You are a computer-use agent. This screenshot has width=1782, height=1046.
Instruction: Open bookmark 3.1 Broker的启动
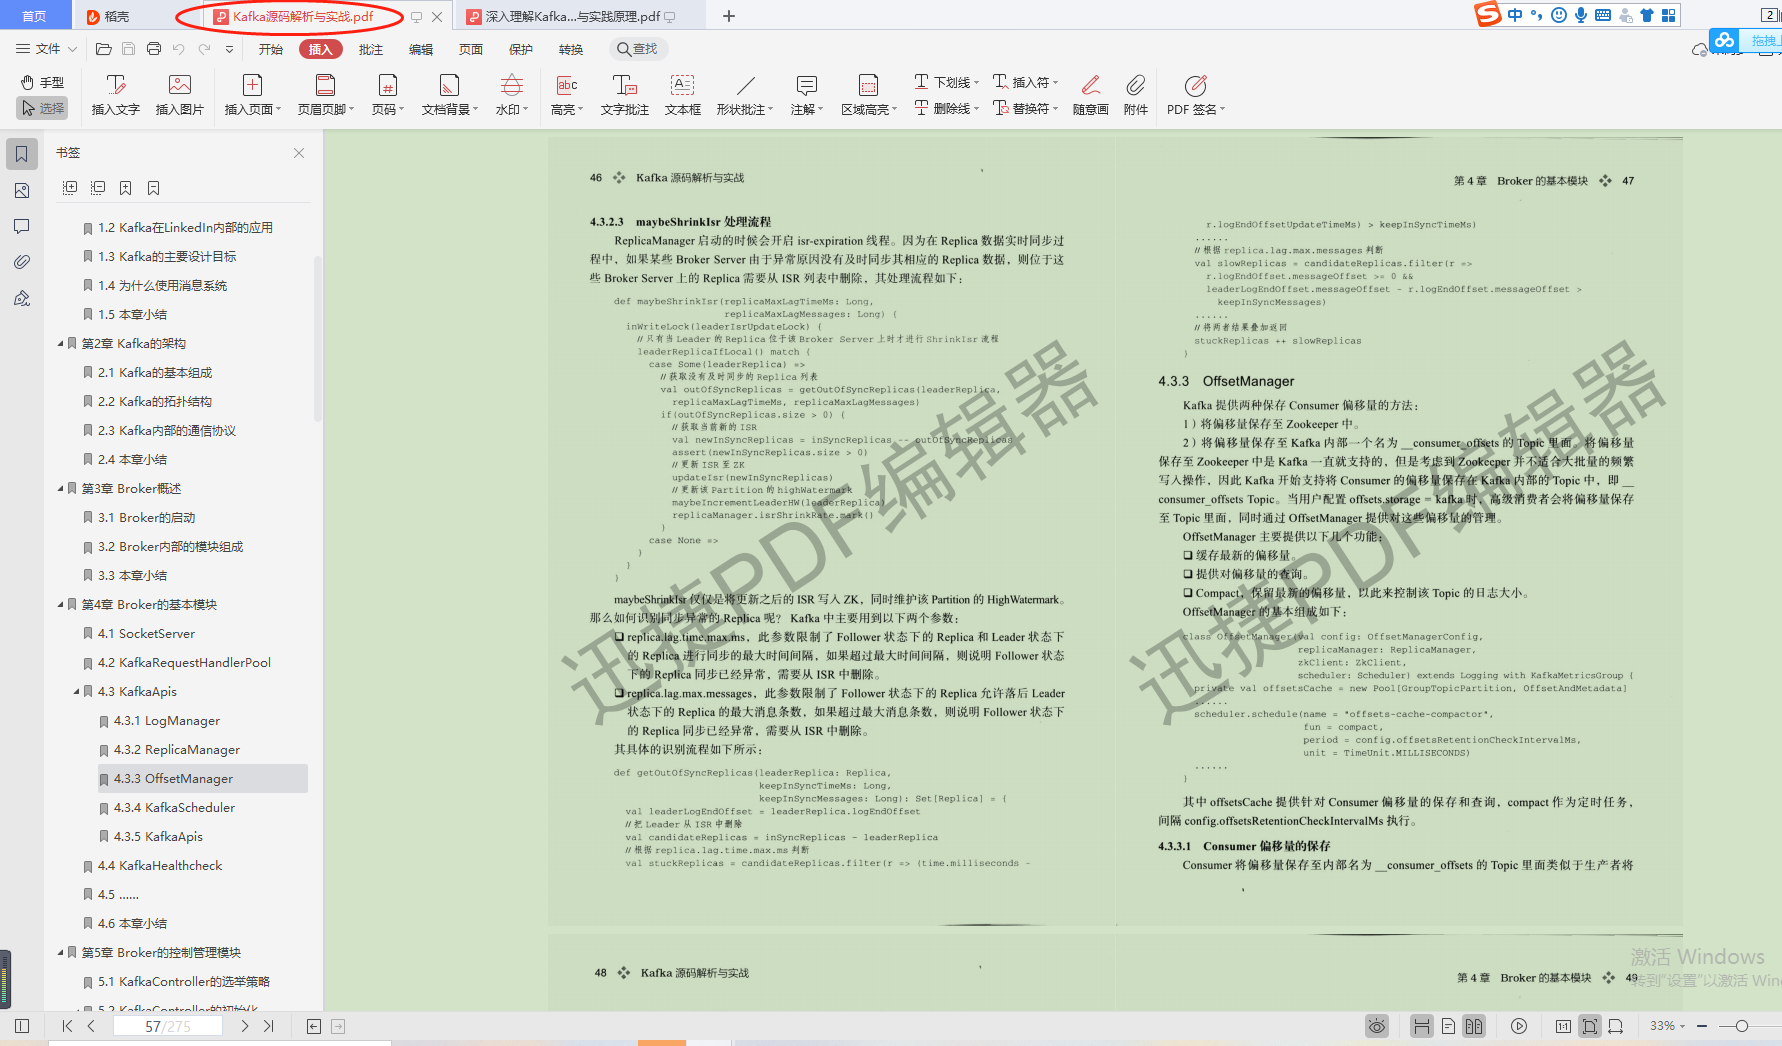147,517
